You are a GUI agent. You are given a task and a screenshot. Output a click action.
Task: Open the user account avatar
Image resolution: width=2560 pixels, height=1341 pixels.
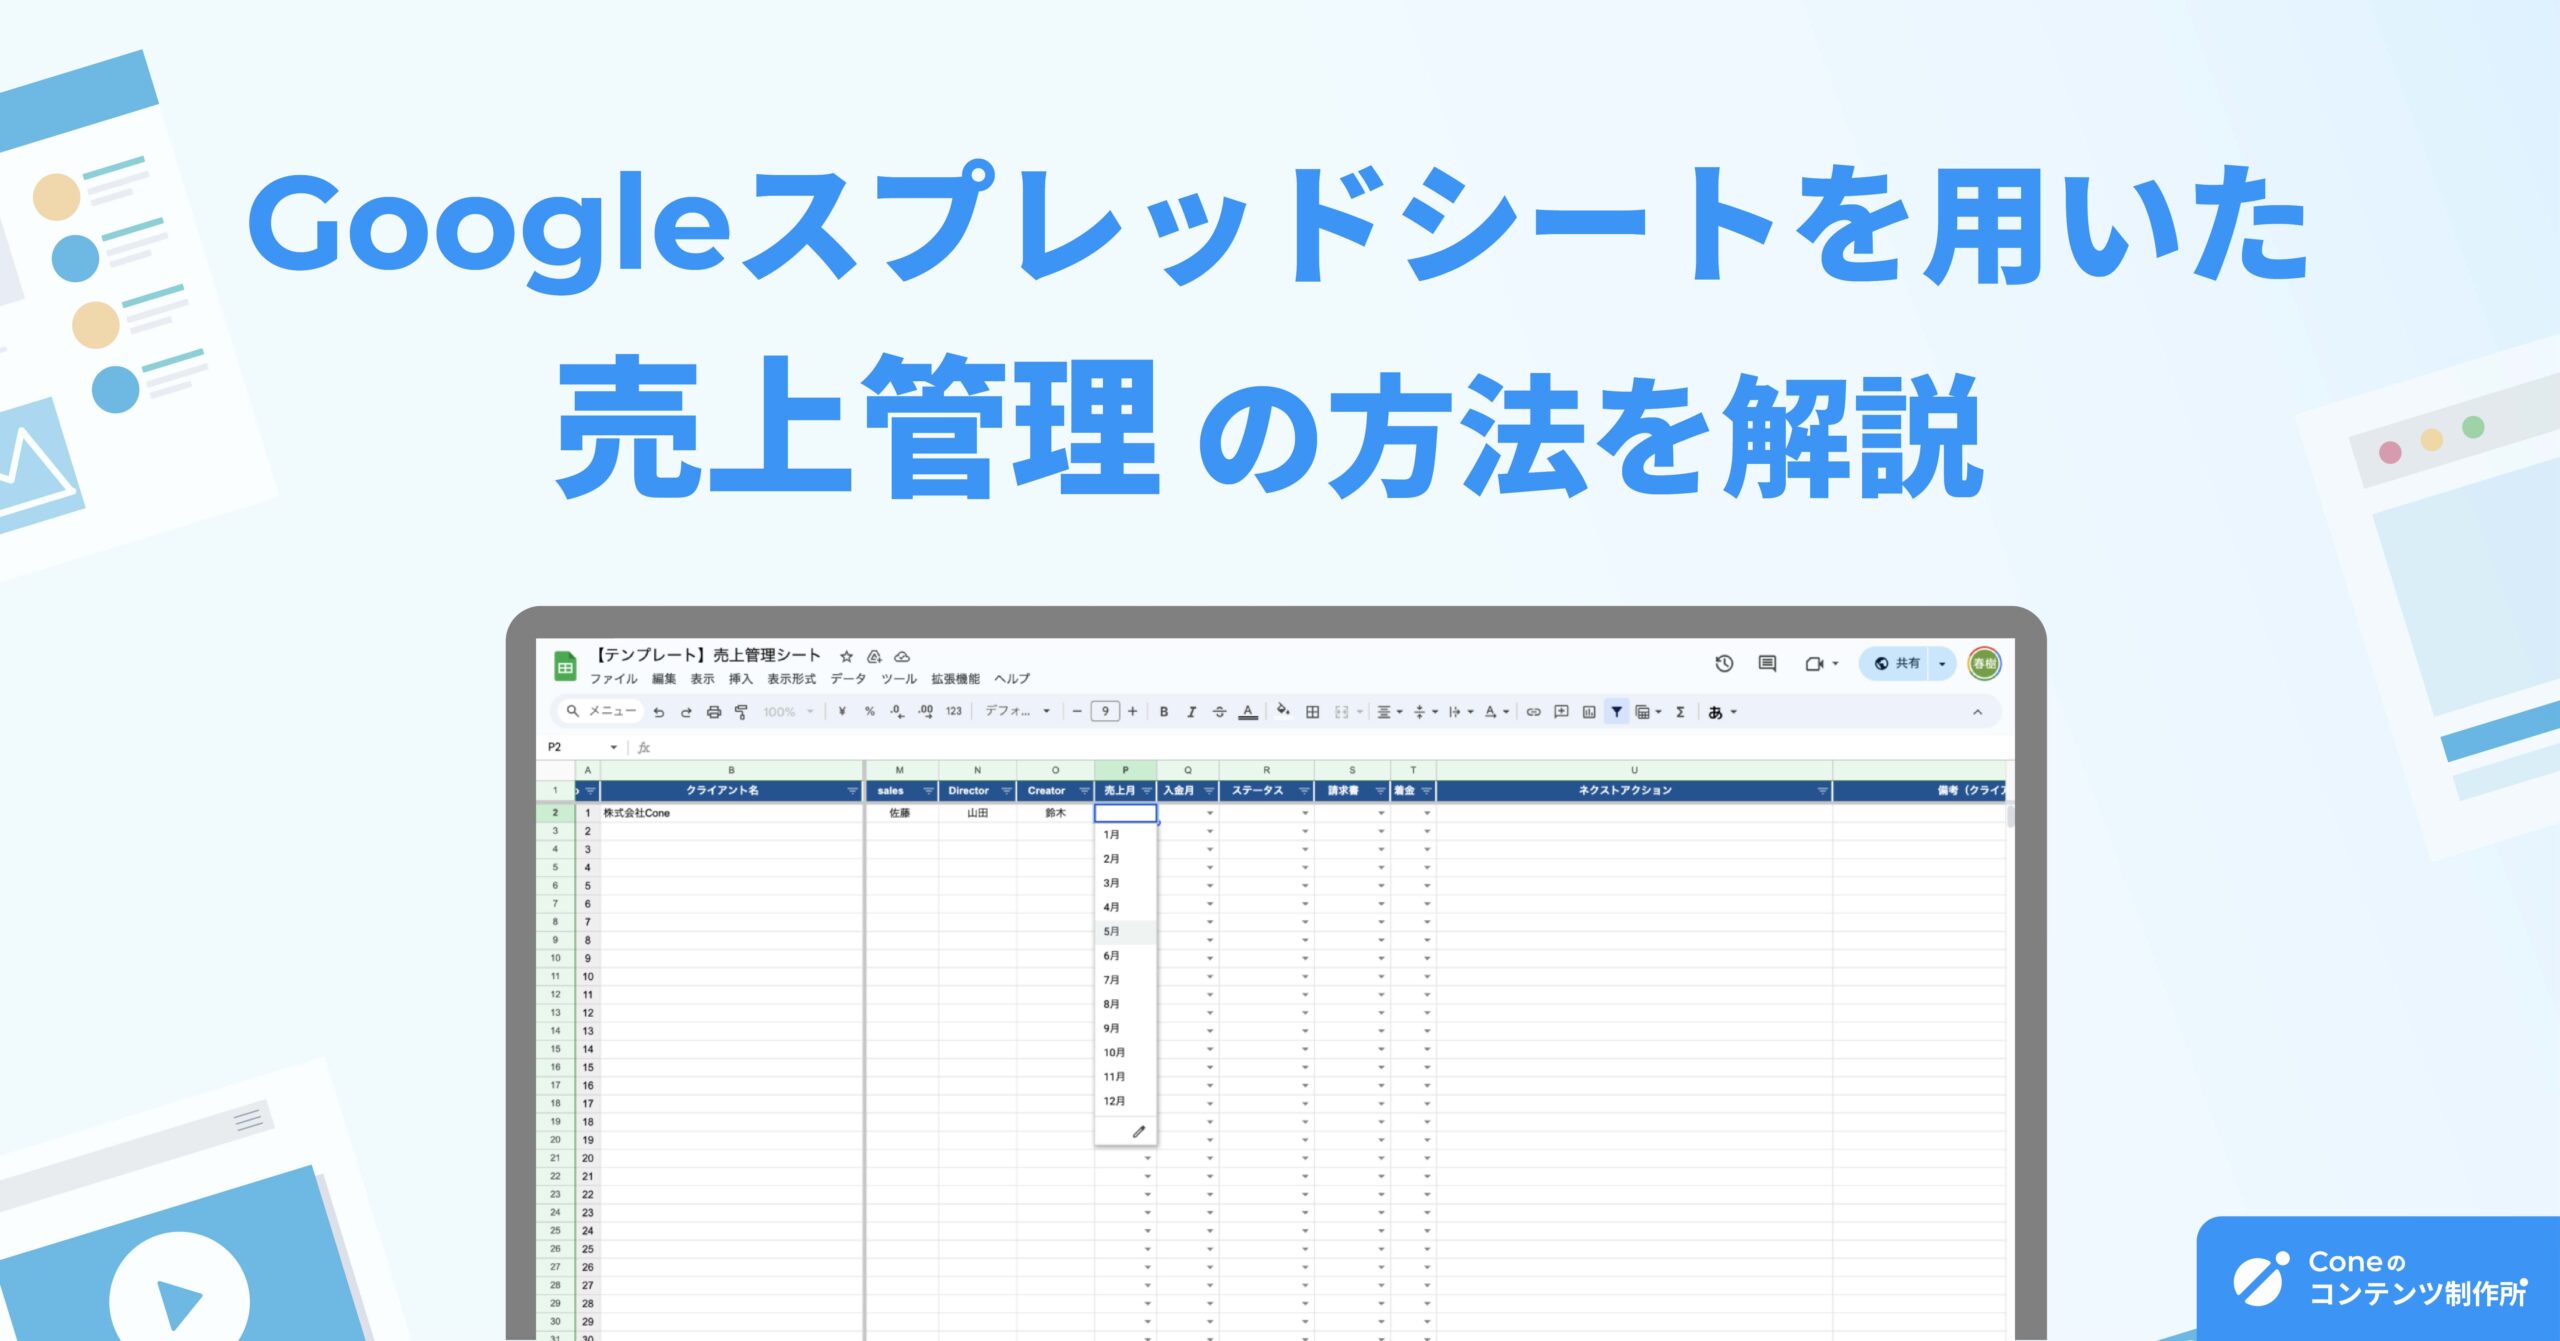(1984, 664)
